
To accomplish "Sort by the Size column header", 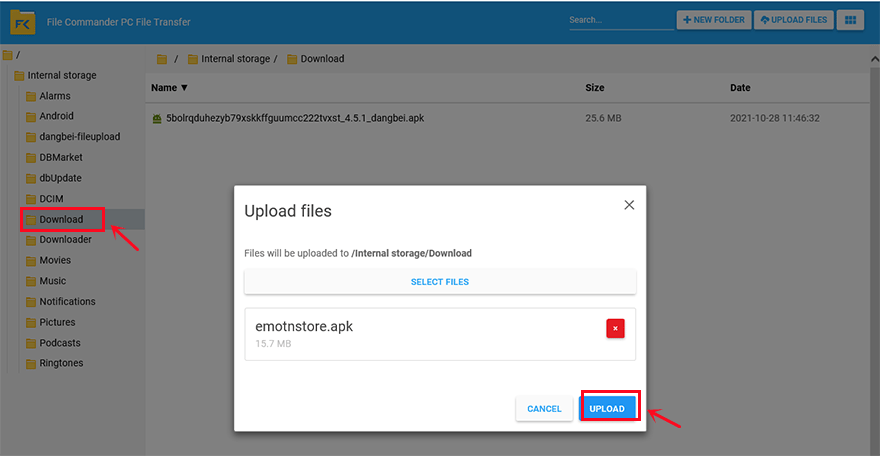I will click(595, 88).
